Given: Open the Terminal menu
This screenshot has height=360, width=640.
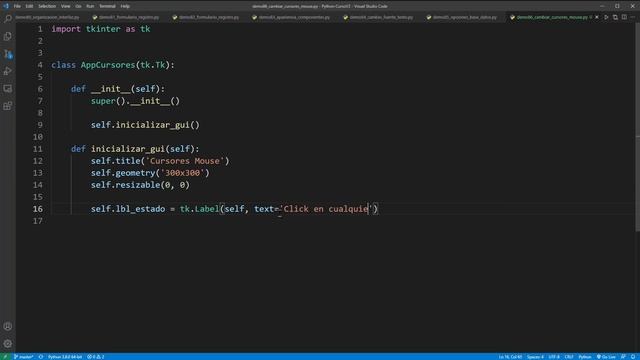Looking at the screenshot, I should (107, 6).
